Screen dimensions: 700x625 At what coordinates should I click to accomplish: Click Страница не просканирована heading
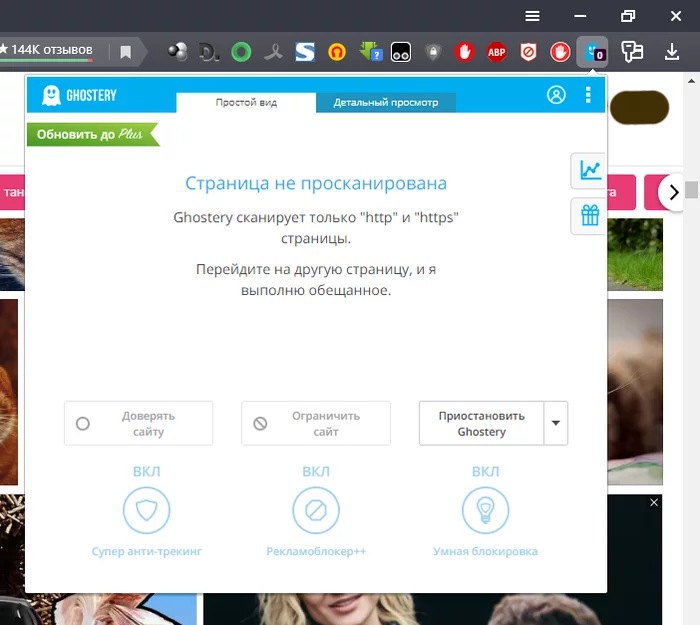(x=316, y=183)
